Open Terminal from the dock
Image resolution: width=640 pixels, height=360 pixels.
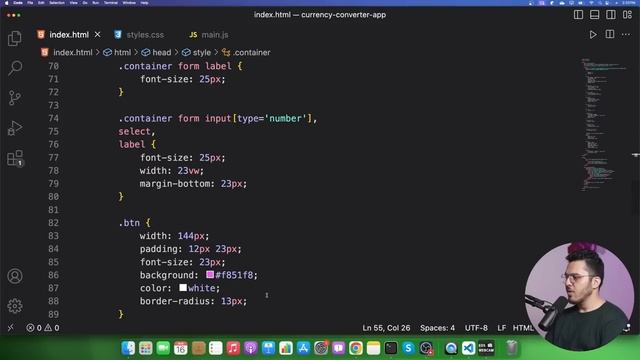[391, 348]
